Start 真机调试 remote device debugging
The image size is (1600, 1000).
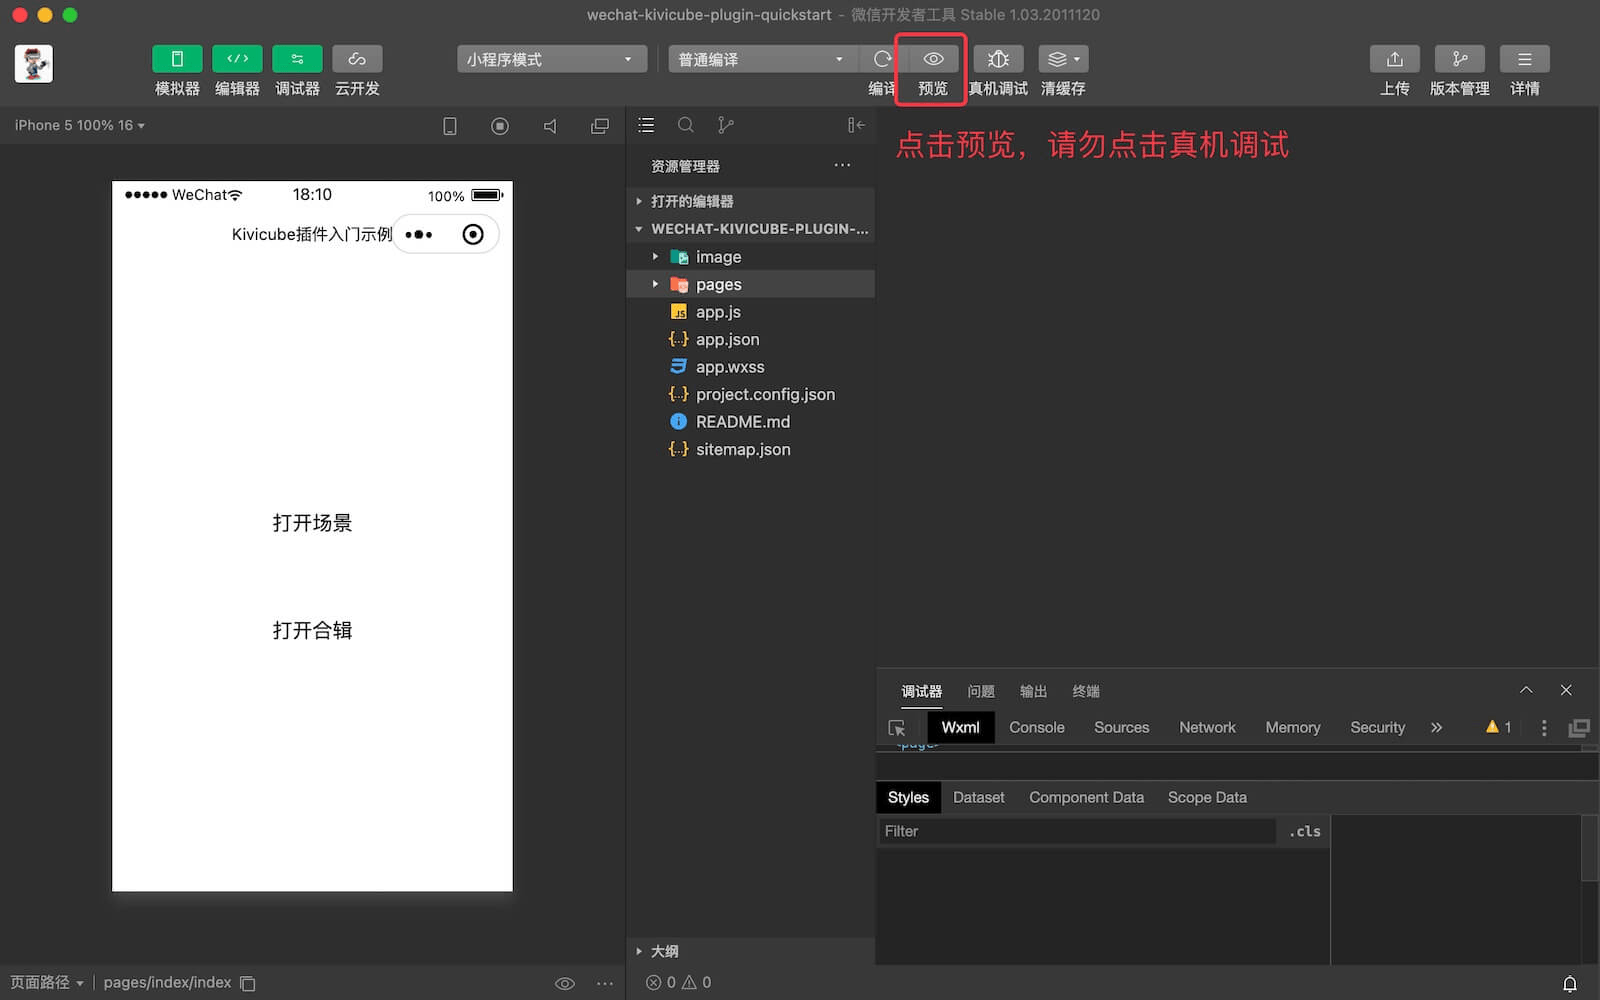[x=997, y=58]
